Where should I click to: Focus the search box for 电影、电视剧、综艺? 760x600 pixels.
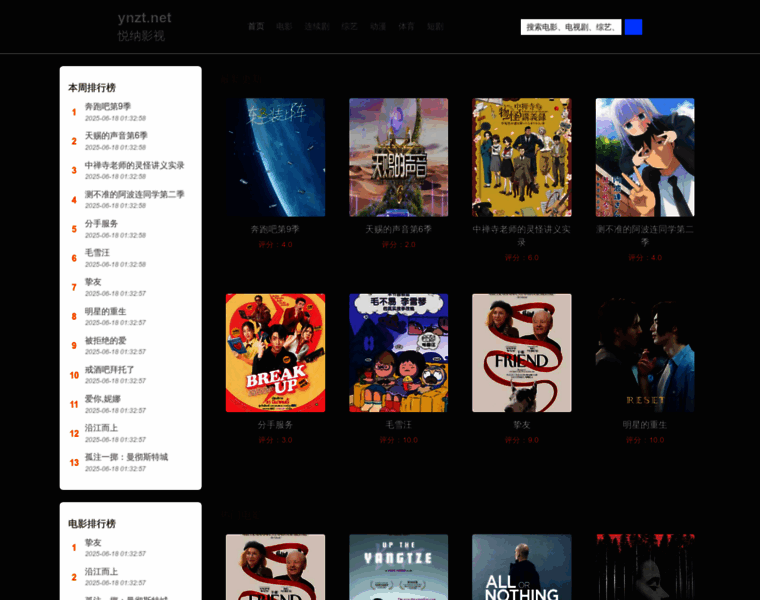pos(571,27)
